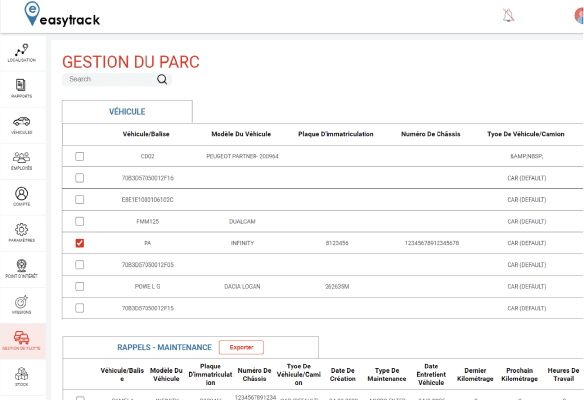Click the Heures De Travail header
Viewport: 584px width, 400px height.
(x=563, y=374)
